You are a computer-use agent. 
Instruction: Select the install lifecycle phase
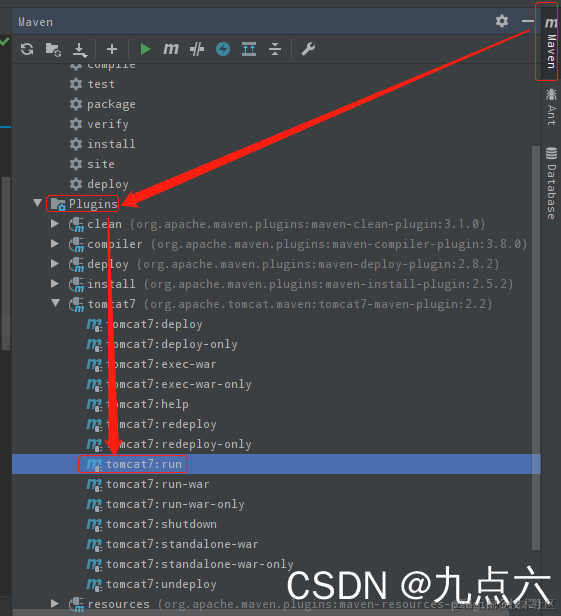(x=111, y=144)
